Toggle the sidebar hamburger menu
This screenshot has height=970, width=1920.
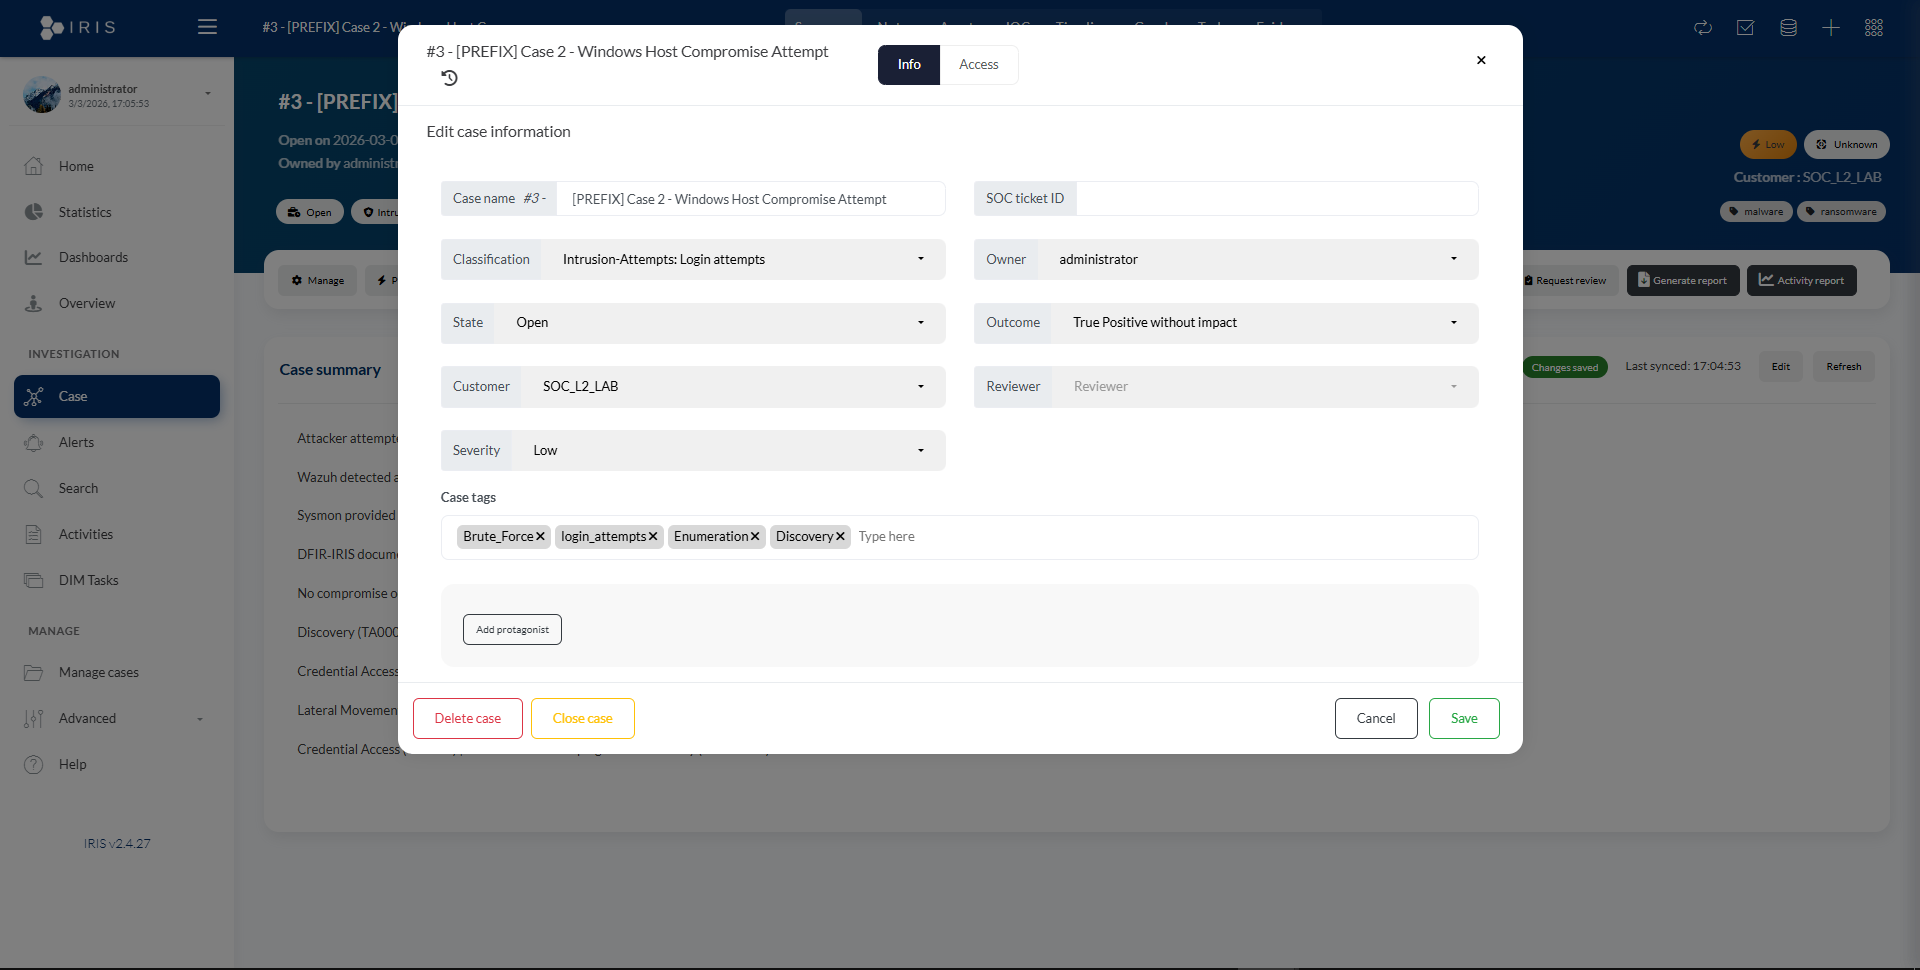click(207, 27)
